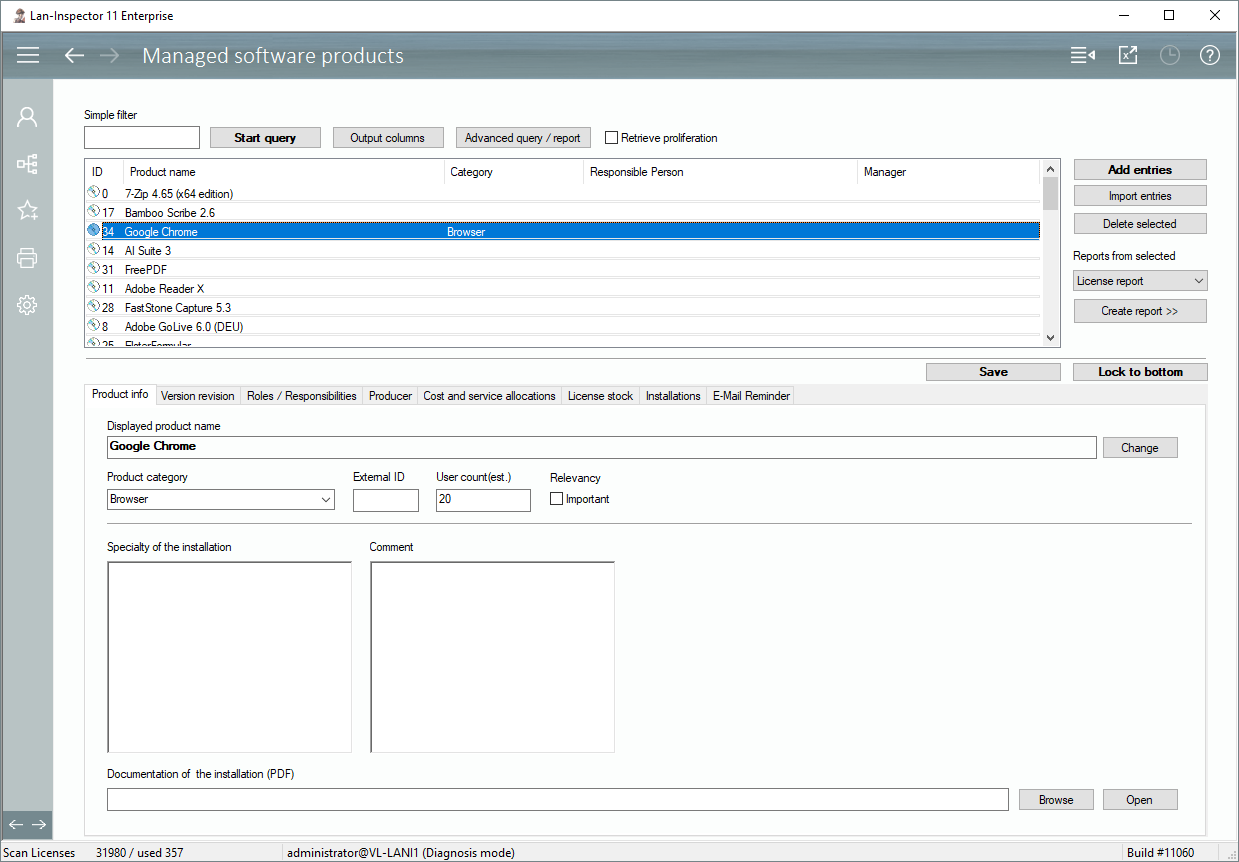Viewport: 1239px width, 862px height.
Task: Click the pop-out window icon in header
Action: click(x=1128, y=56)
